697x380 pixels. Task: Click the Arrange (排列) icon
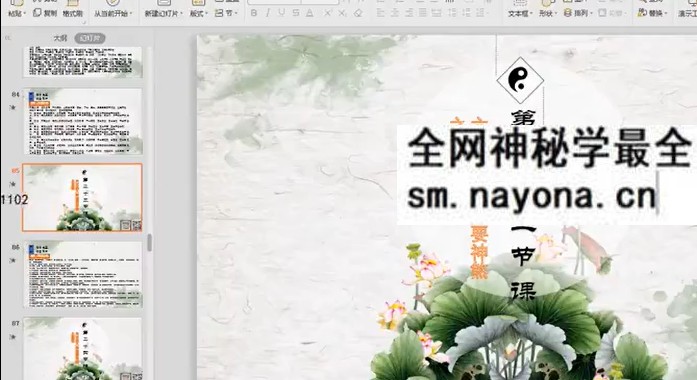tap(568, 13)
